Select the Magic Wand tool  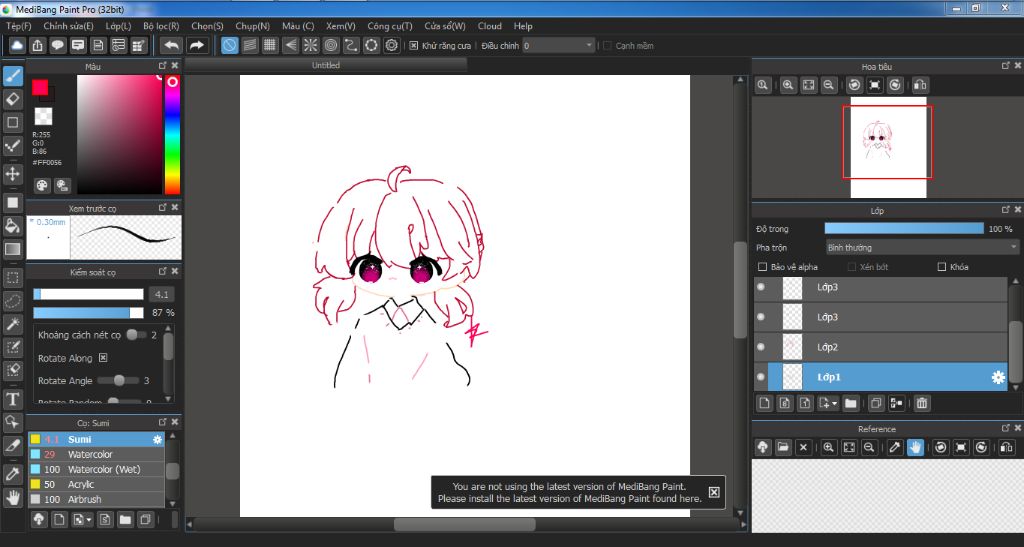(x=12, y=324)
